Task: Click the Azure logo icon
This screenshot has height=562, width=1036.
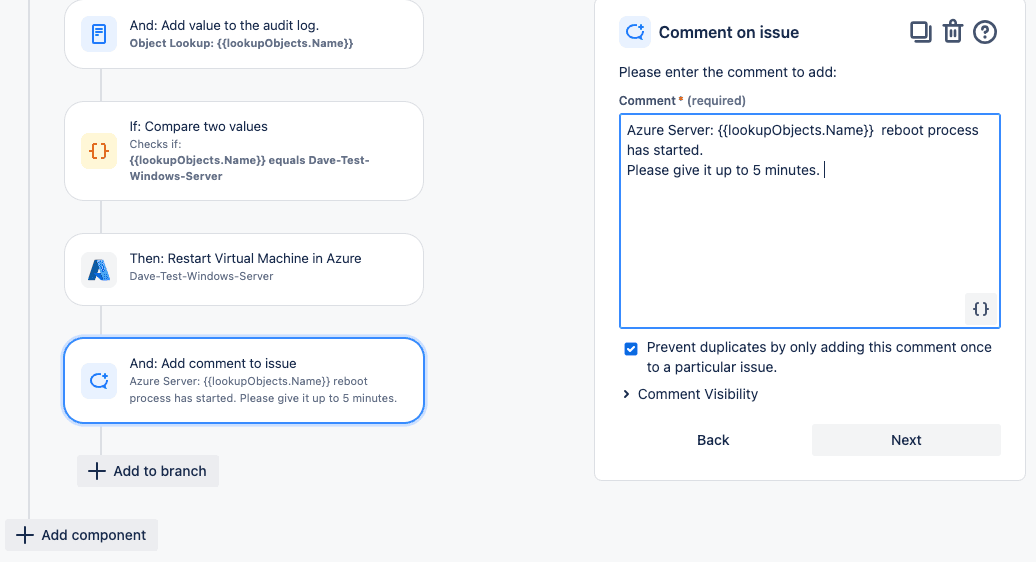Action: click(x=99, y=269)
